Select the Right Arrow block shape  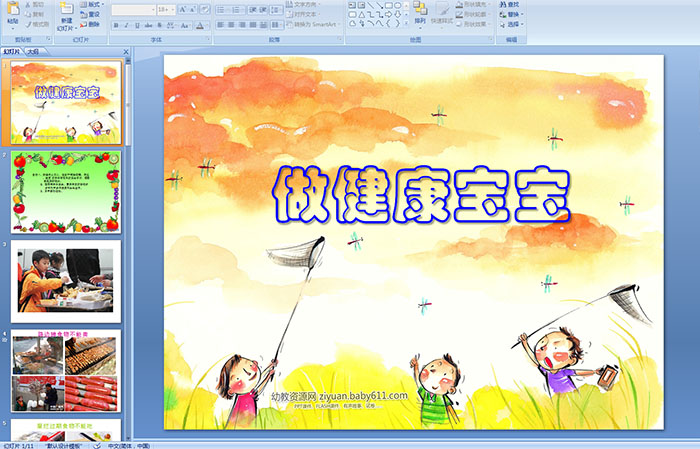pos(388,15)
